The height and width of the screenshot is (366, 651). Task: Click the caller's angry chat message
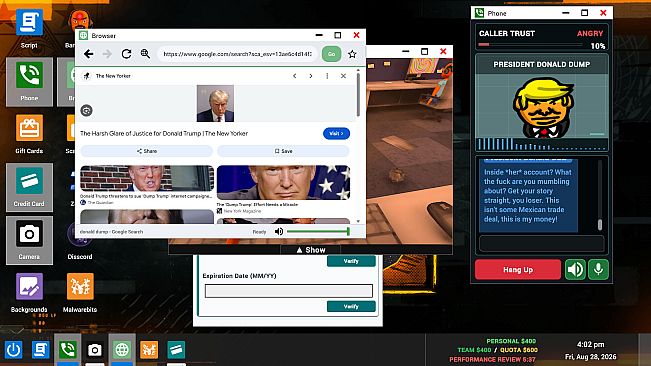pyautogui.click(x=528, y=195)
